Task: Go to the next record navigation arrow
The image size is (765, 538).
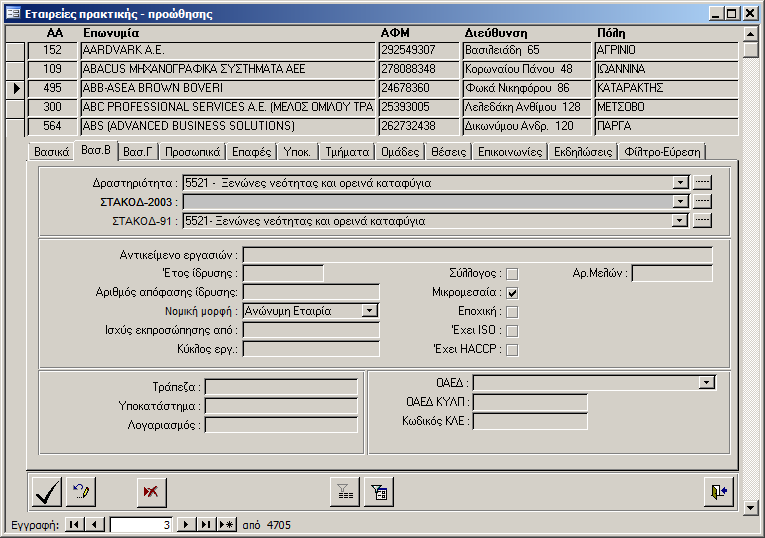Action: (x=185, y=524)
